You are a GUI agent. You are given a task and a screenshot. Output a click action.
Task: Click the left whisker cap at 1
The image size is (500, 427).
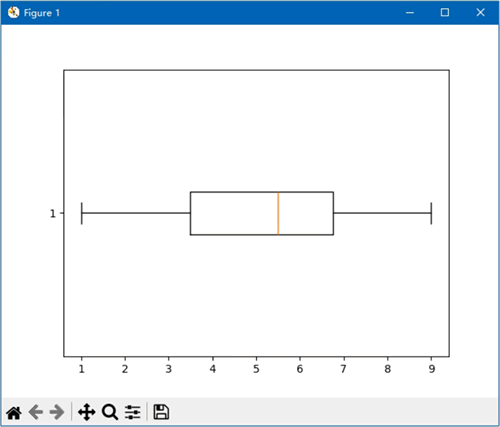click(82, 213)
